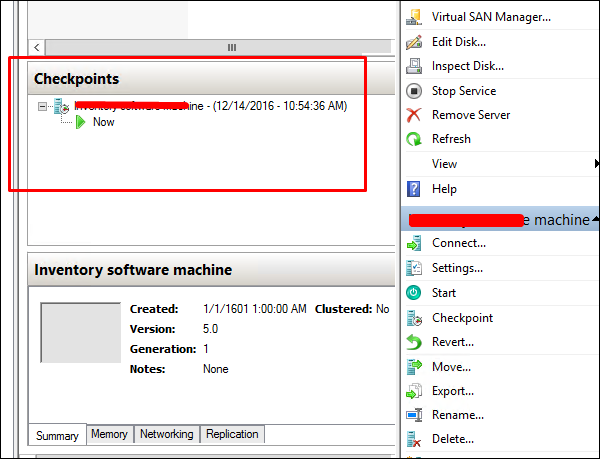Image resolution: width=600 pixels, height=459 pixels.
Task: Click the Virtual SAN Manager icon
Action: click(x=414, y=17)
